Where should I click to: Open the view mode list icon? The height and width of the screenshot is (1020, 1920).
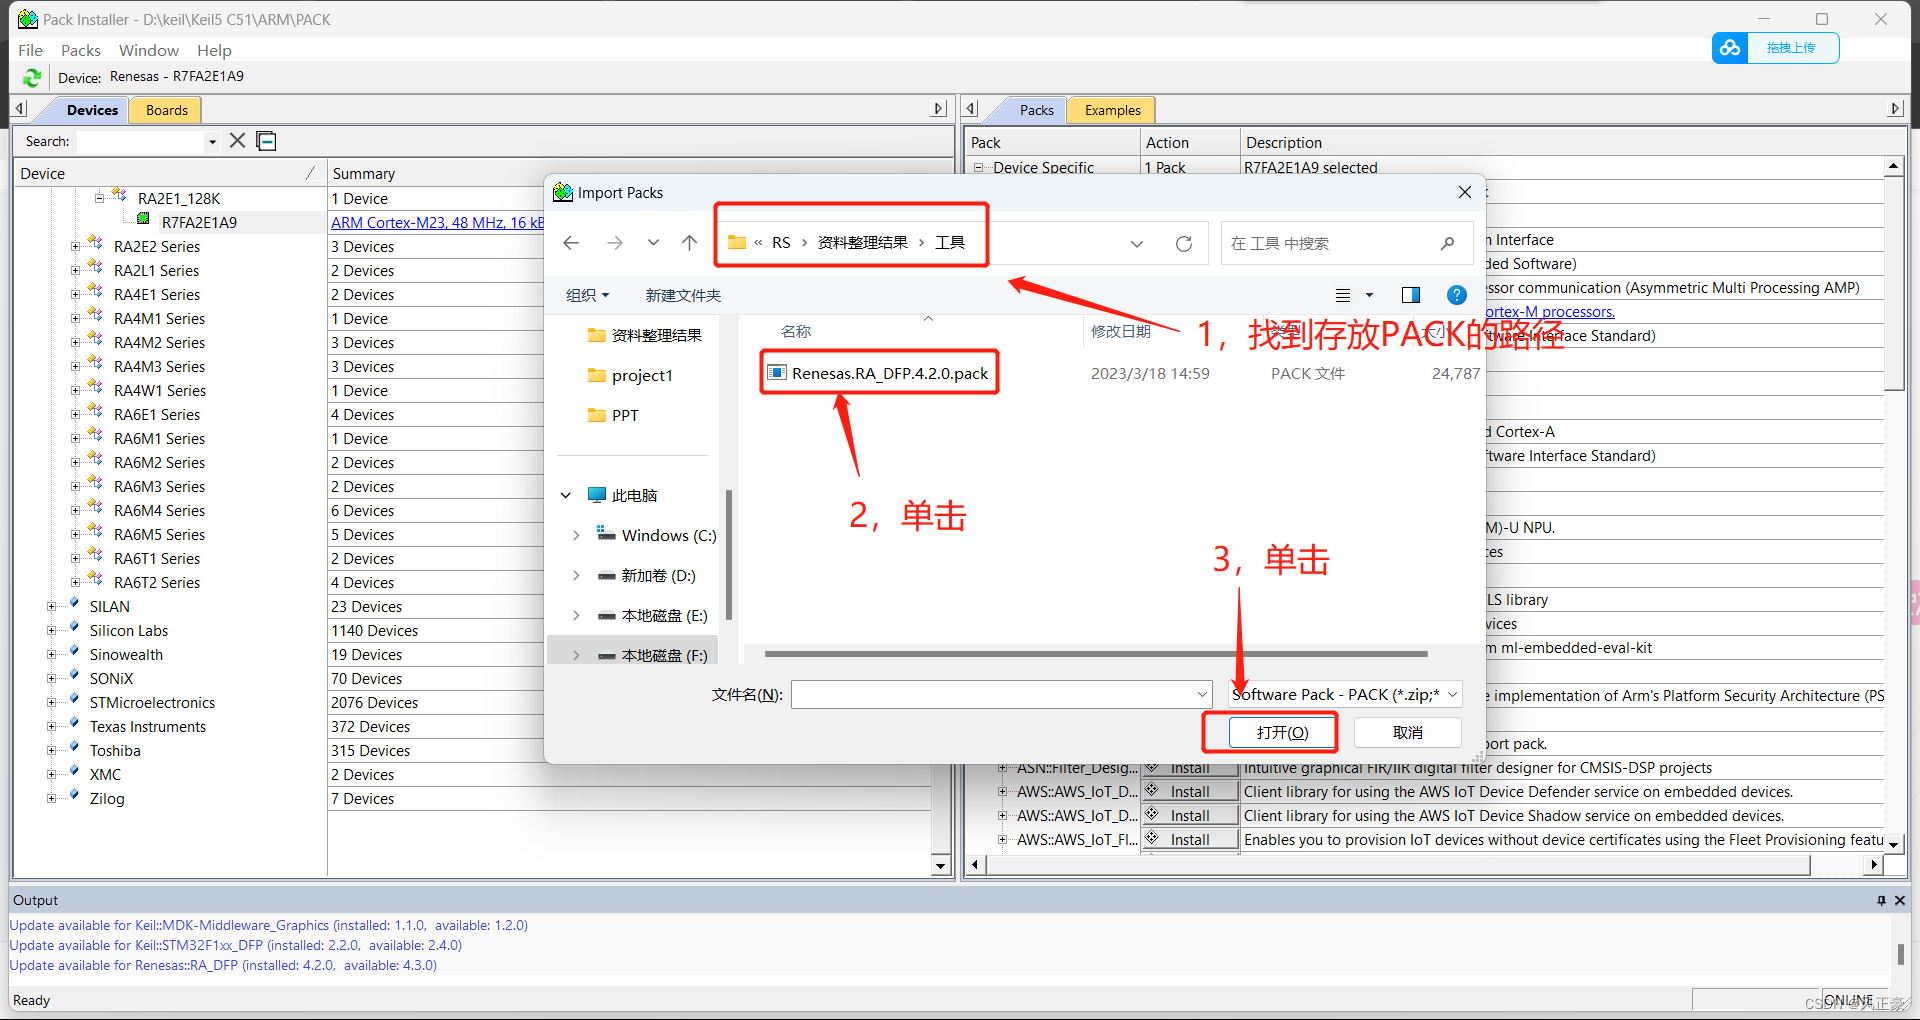pyautogui.click(x=1343, y=295)
